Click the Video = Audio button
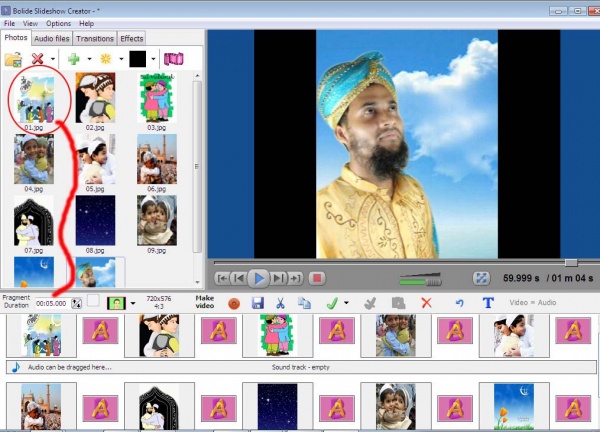 point(533,302)
